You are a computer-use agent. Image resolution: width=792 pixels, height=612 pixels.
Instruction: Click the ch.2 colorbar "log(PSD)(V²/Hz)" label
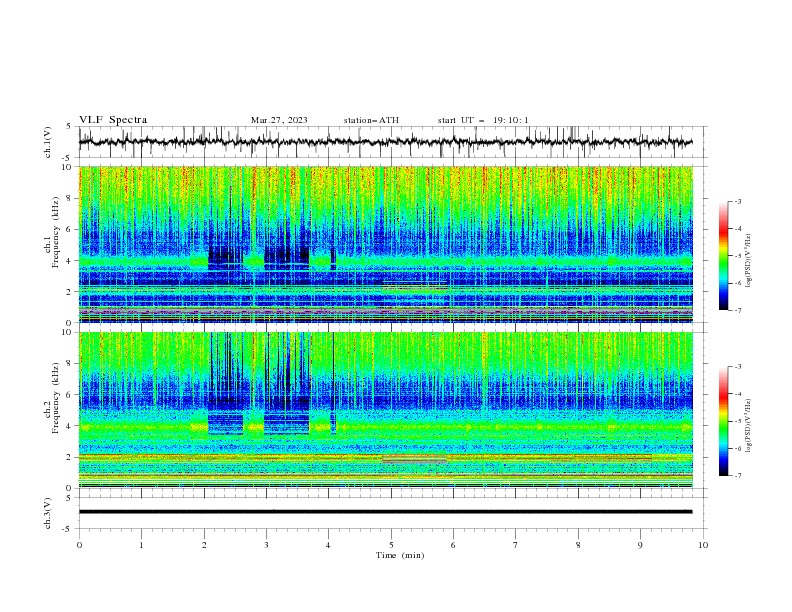tap(749, 426)
